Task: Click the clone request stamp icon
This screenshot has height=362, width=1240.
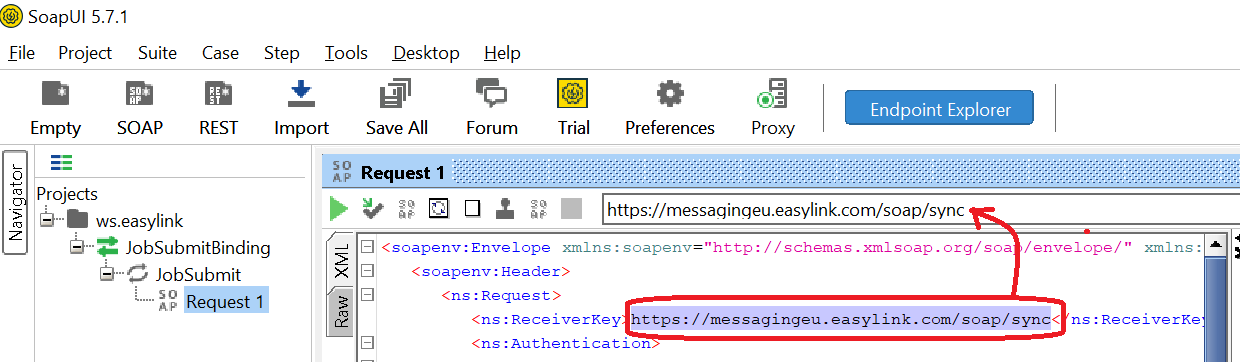Action: coord(505,209)
